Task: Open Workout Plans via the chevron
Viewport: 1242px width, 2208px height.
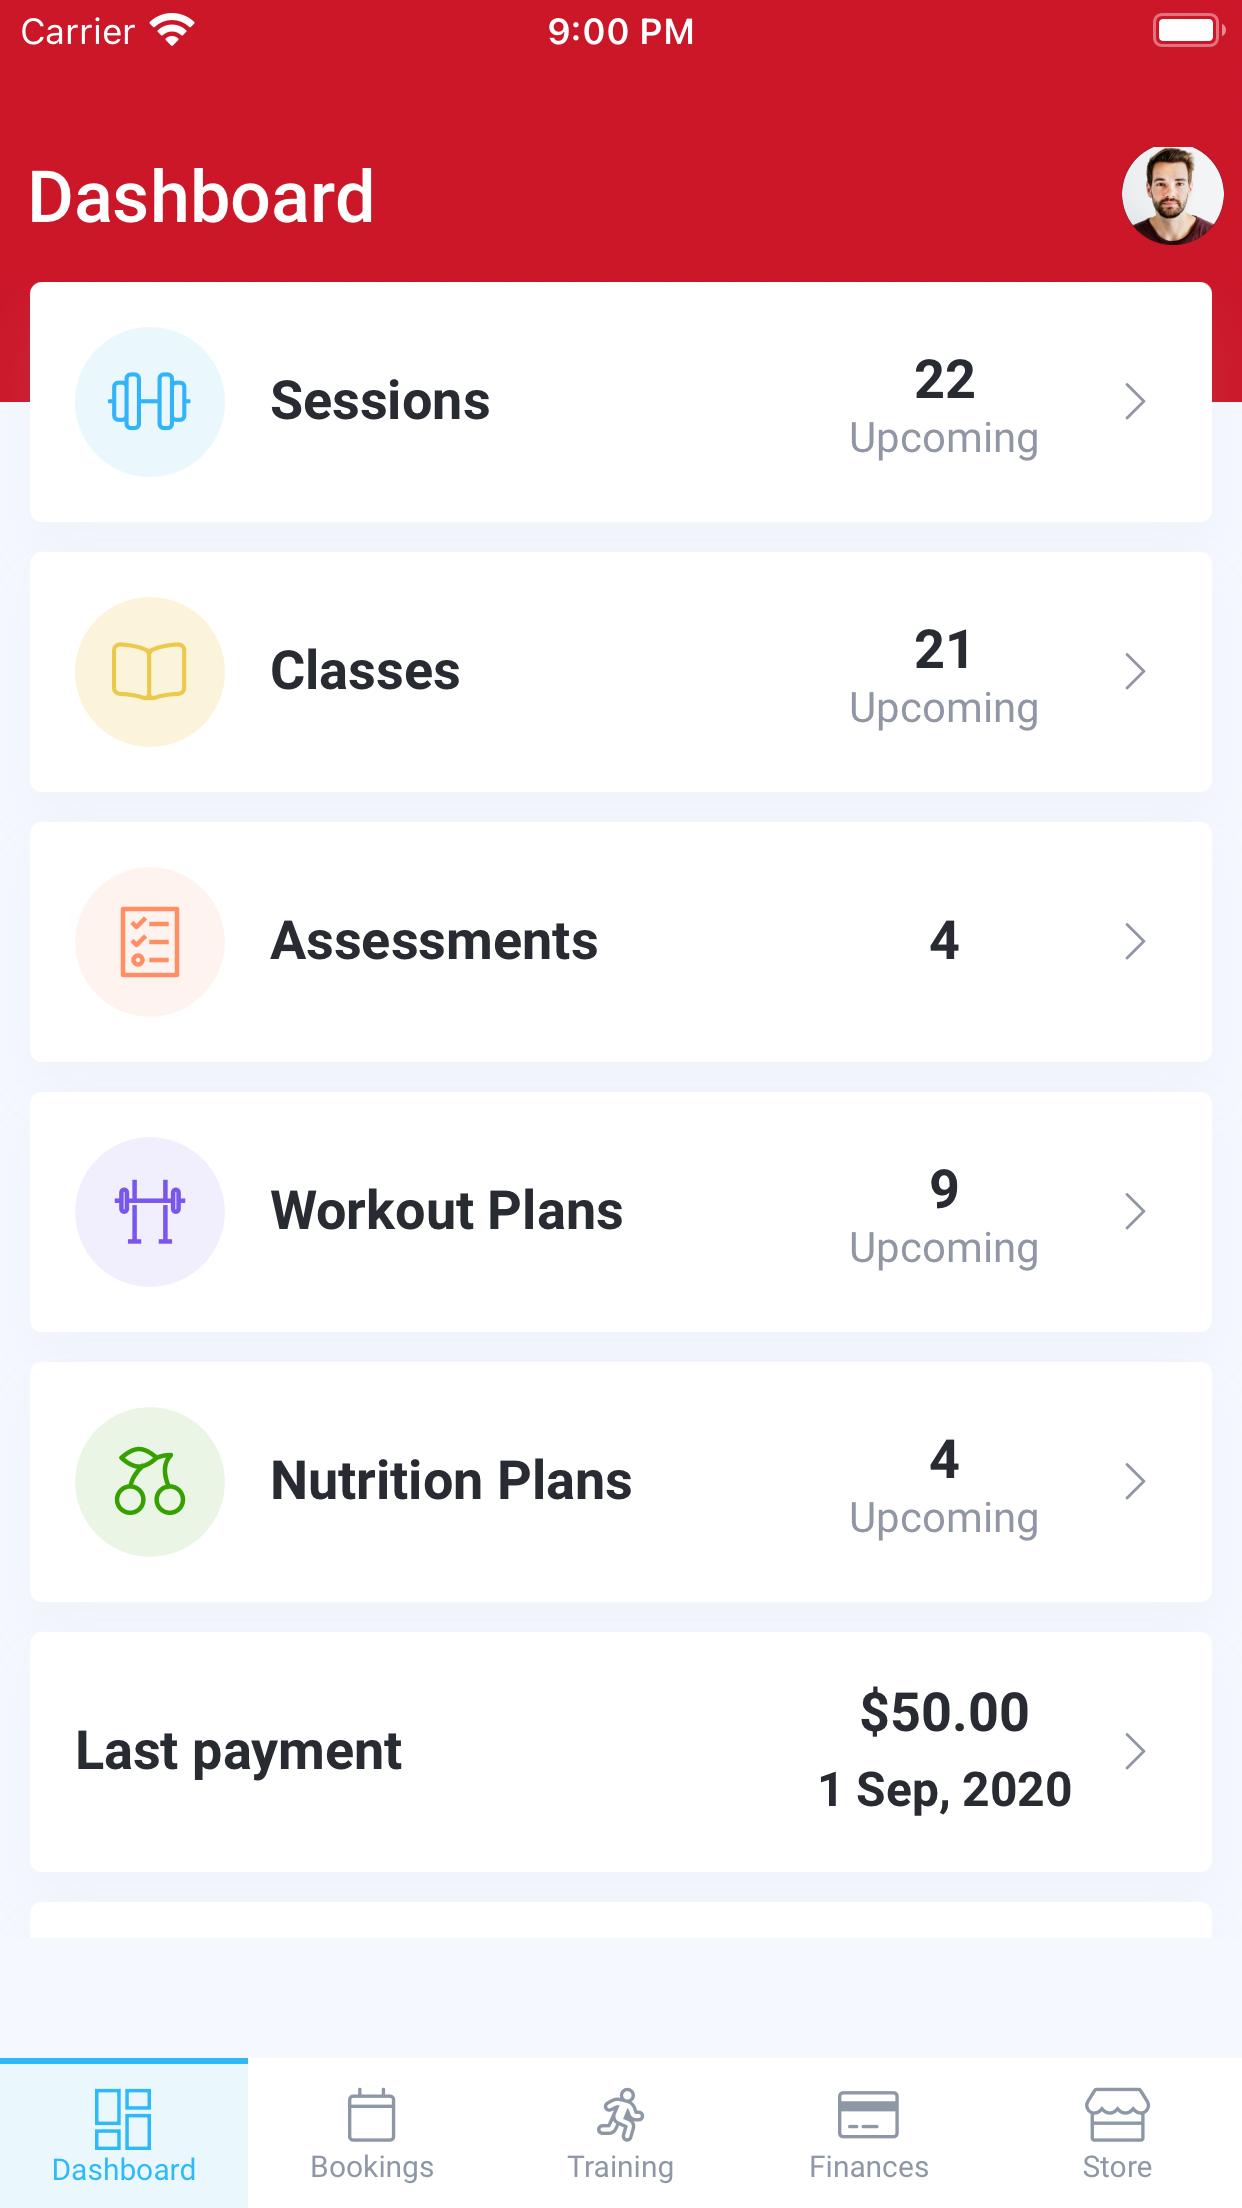Action: (1135, 1212)
